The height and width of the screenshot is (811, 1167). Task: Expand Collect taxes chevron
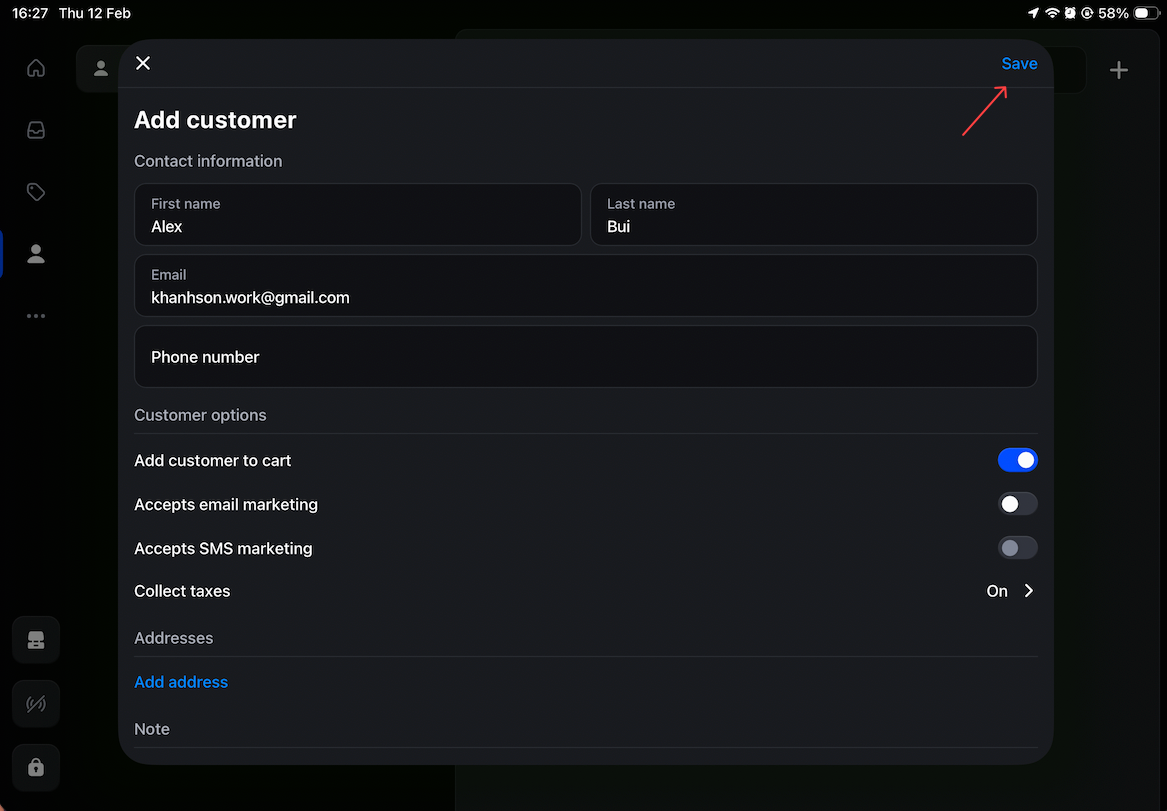tap(1028, 591)
